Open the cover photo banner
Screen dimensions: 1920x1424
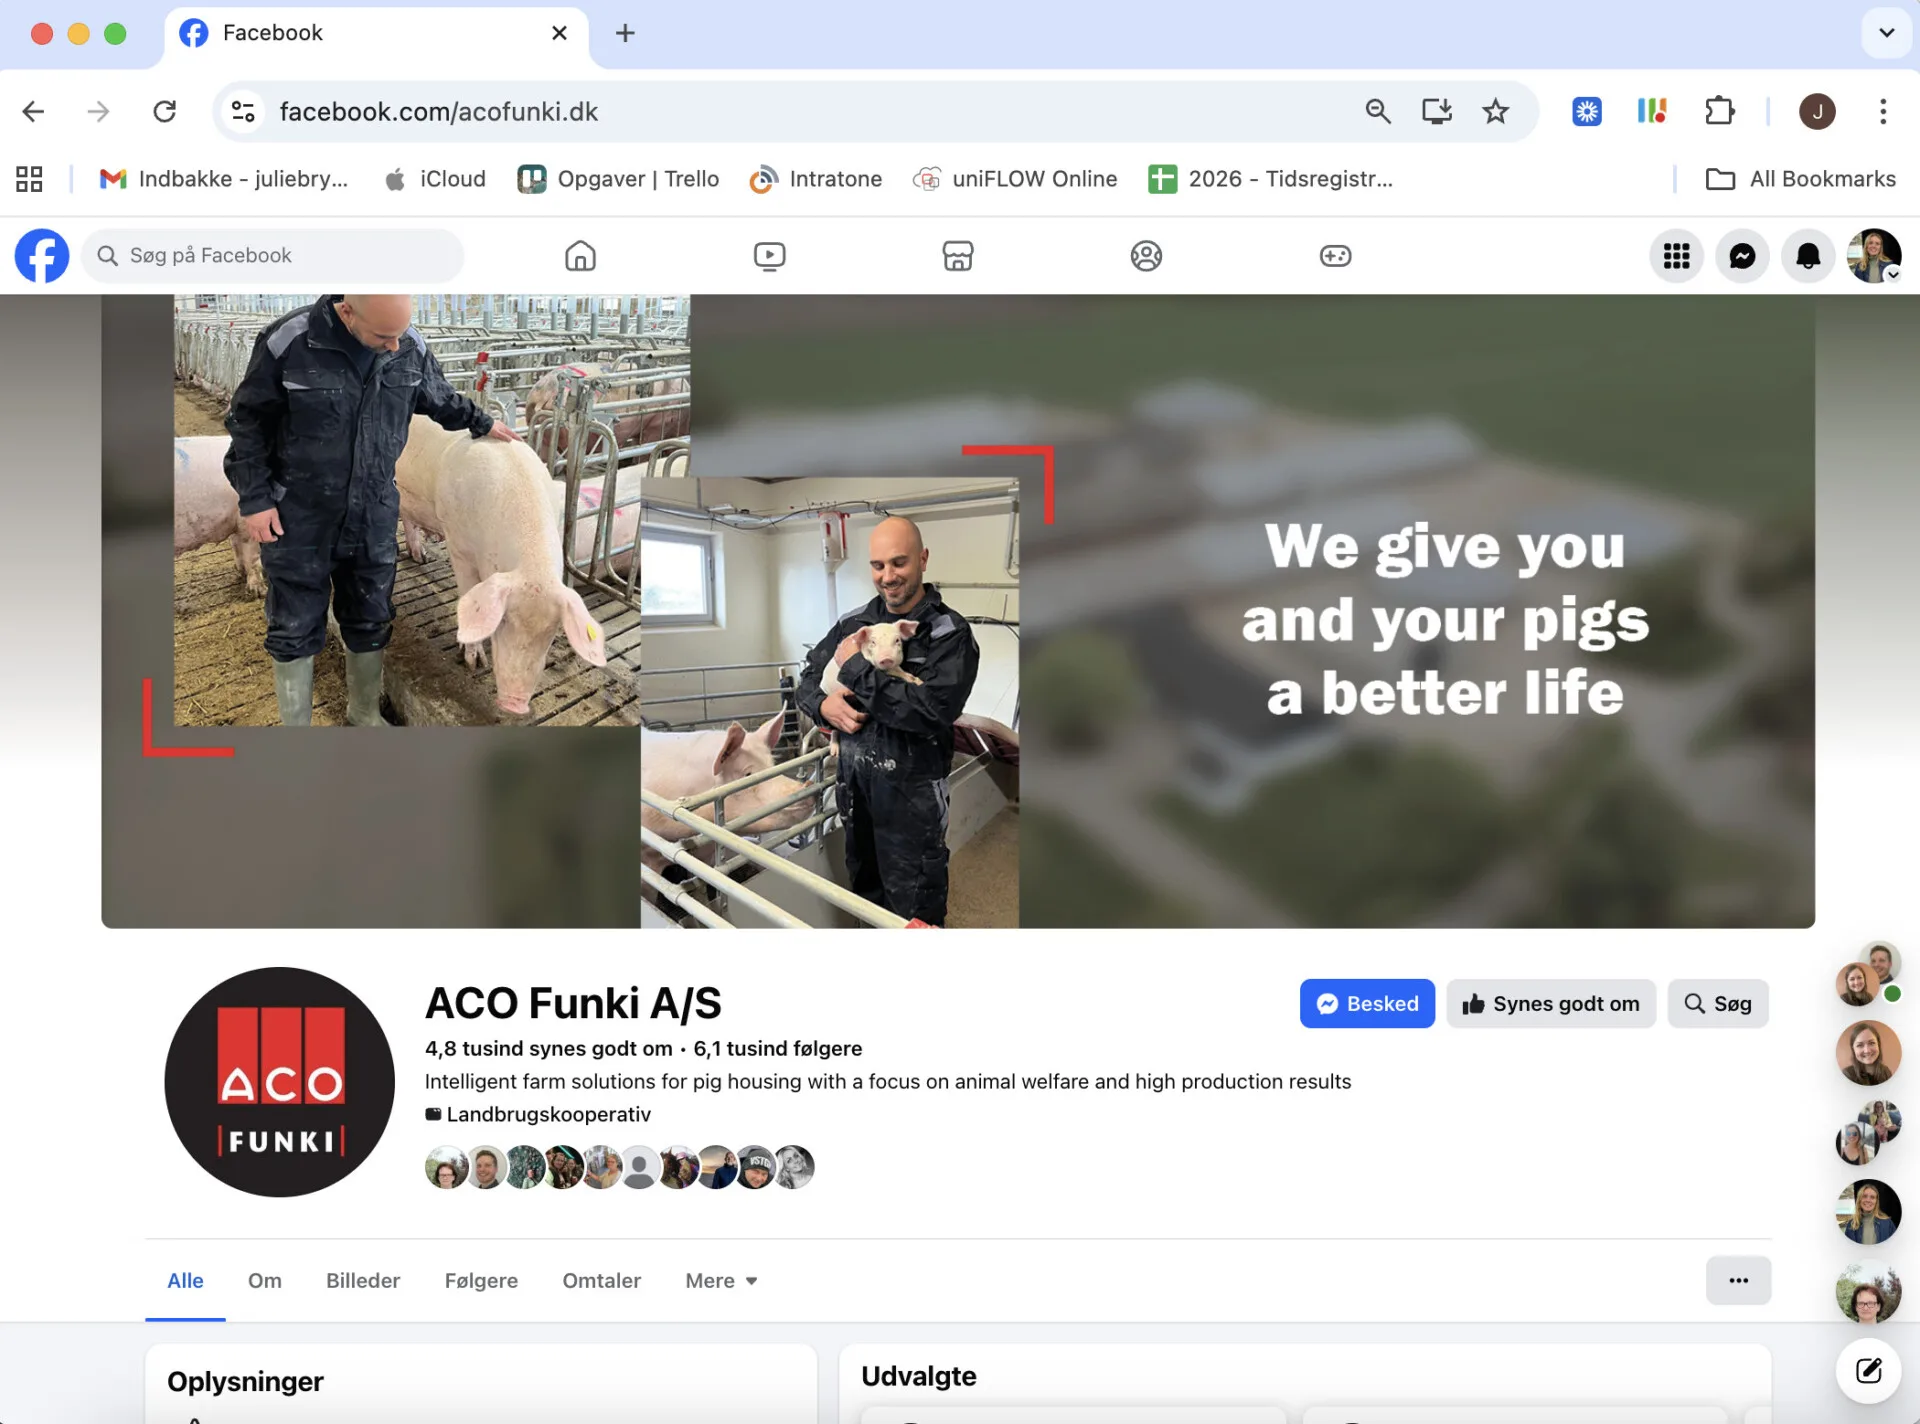click(x=958, y=611)
